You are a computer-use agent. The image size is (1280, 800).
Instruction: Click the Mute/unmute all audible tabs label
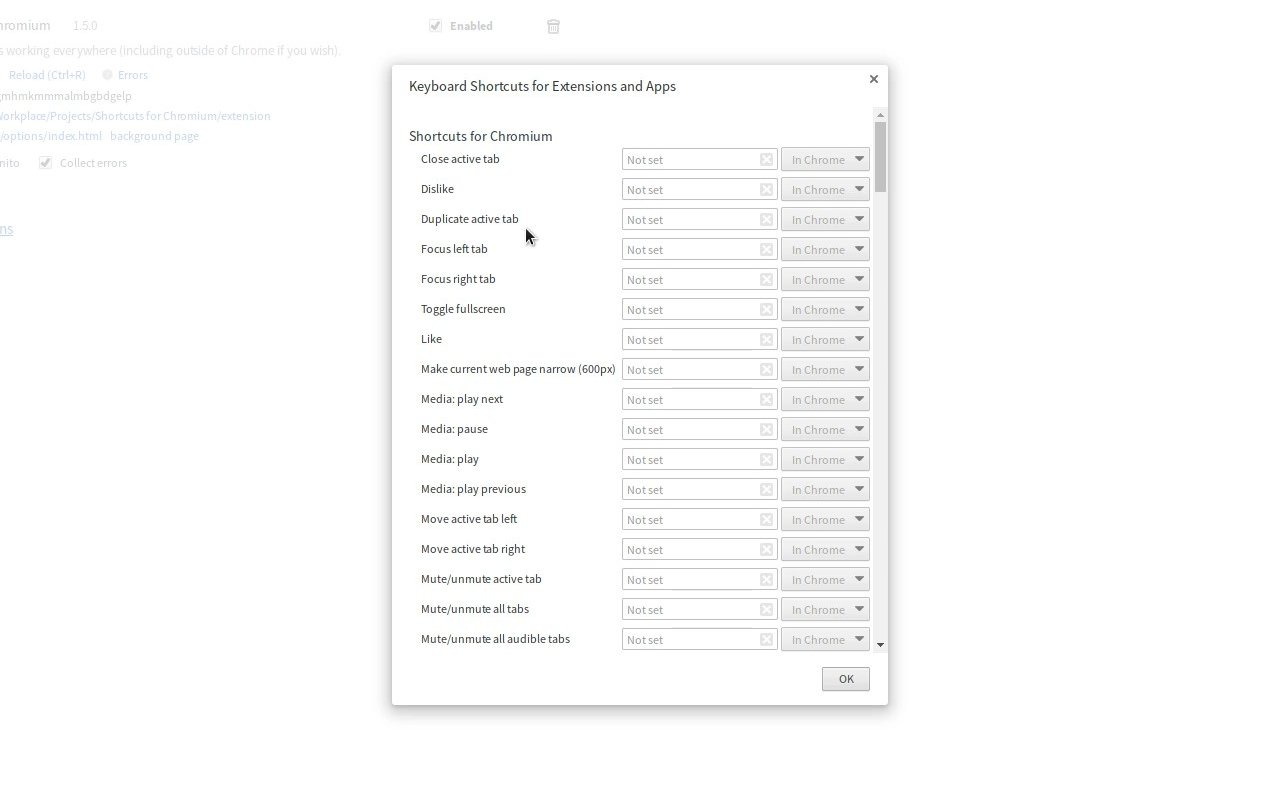(495, 639)
